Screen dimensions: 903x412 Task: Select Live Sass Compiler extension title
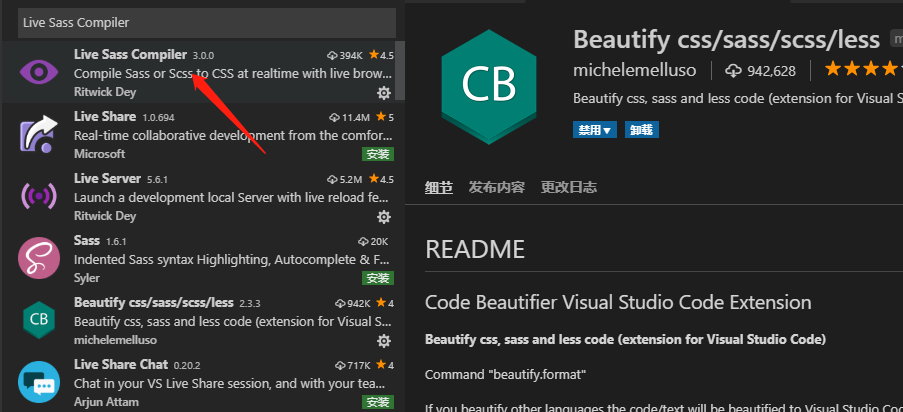point(130,55)
